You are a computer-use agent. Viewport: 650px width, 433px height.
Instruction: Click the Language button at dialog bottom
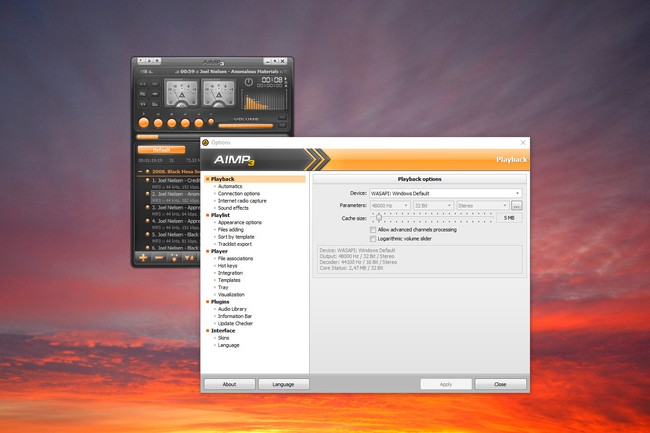(283, 384)
